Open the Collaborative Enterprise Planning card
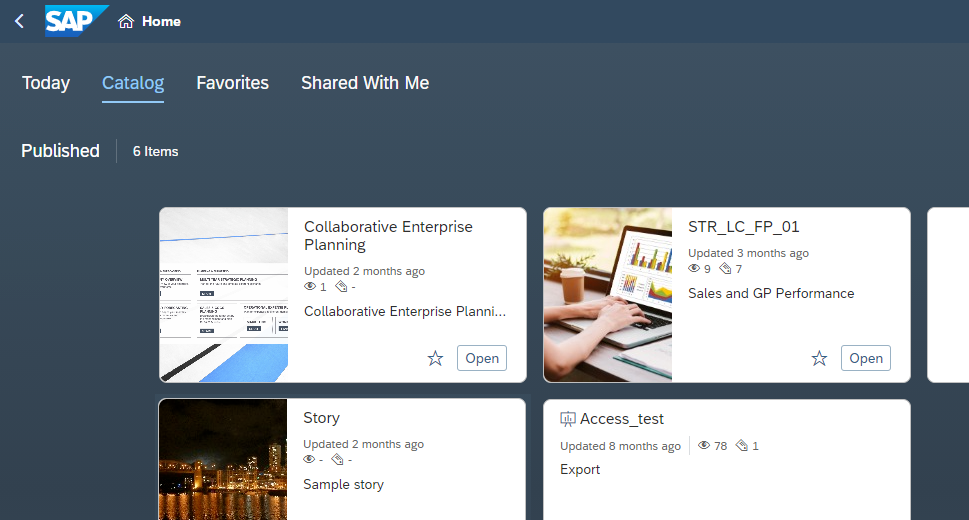This screenshot has width=969, height=520. click(x=482, y=358)
